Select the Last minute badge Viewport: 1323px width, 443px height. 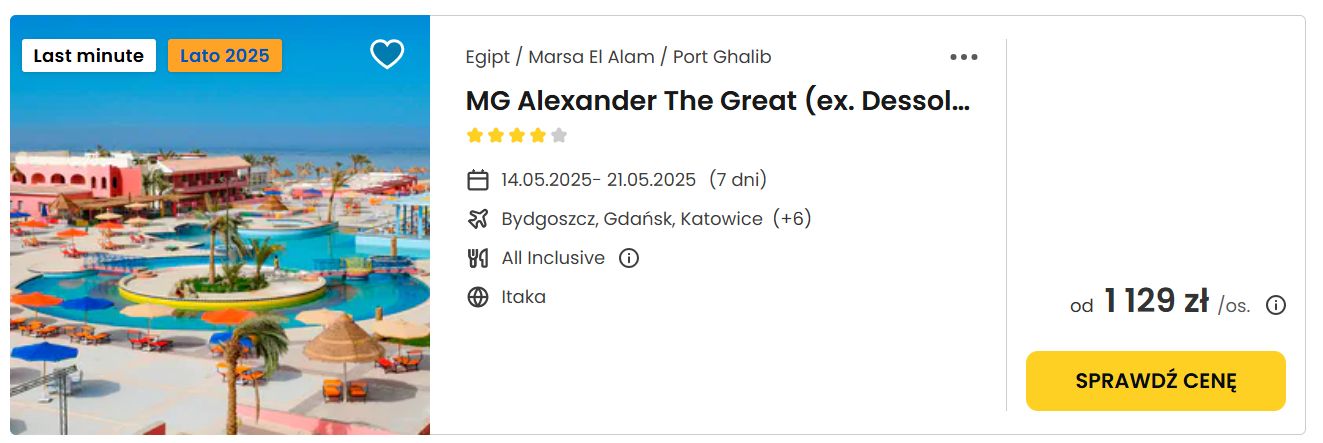click(x=89, y=56)
